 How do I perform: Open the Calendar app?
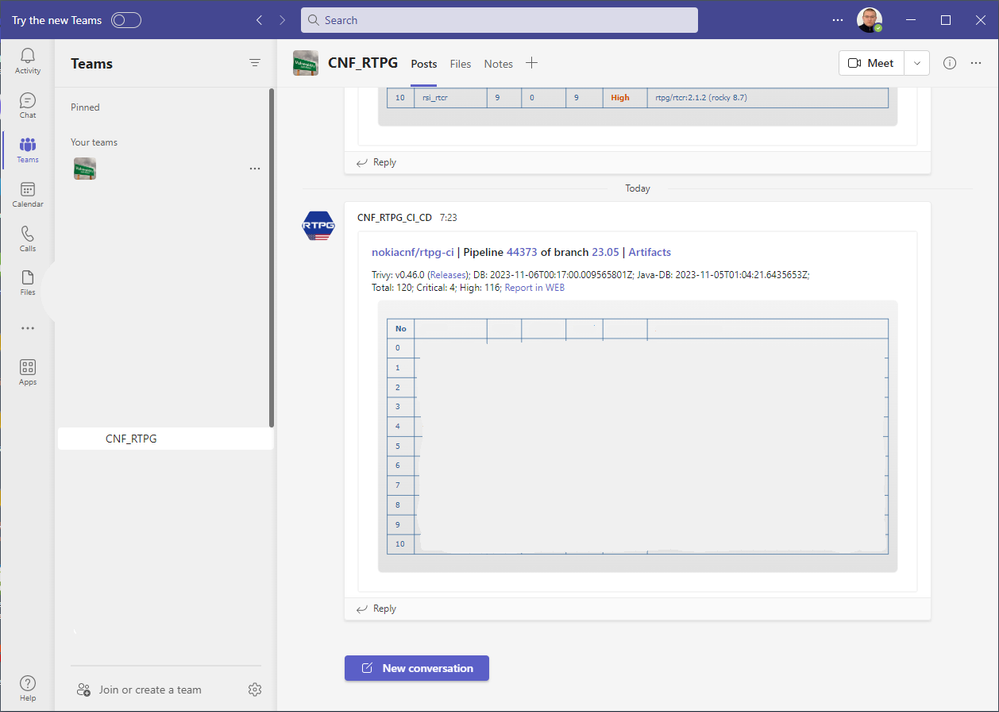27,195
